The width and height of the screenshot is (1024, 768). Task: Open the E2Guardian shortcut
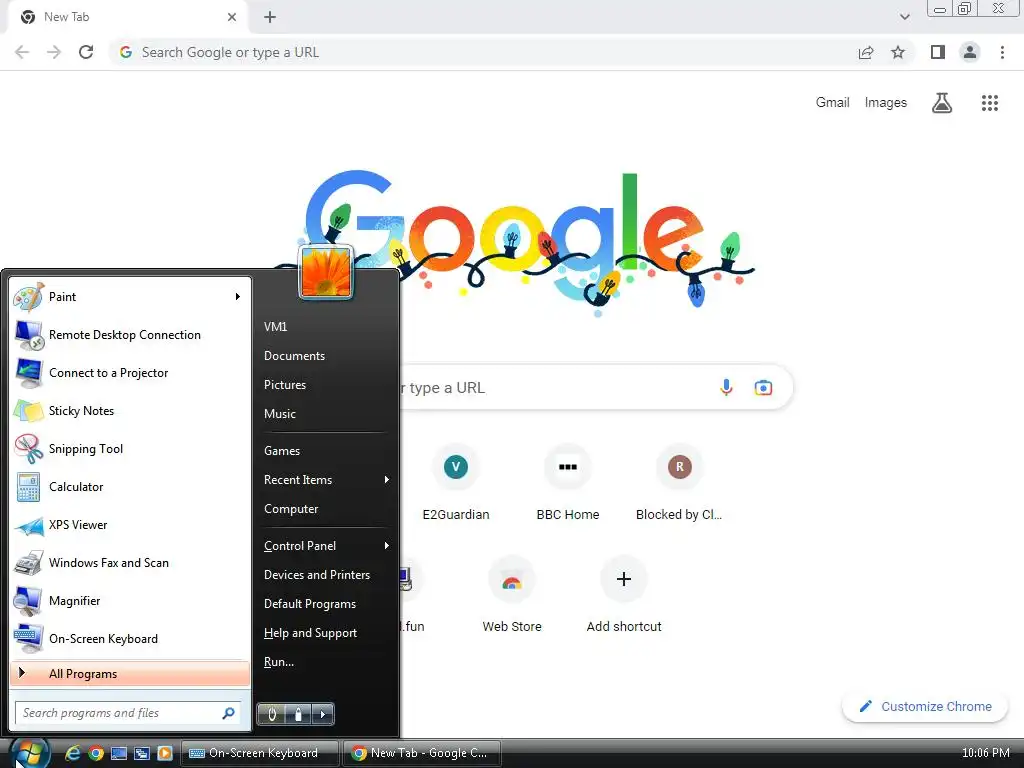click(x=456, y=483)
